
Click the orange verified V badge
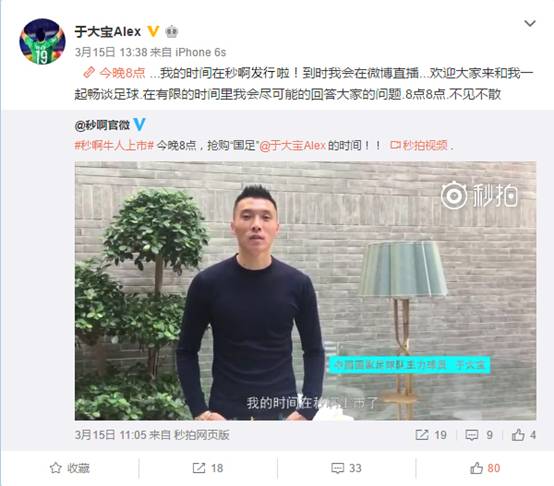coord(153,31)
